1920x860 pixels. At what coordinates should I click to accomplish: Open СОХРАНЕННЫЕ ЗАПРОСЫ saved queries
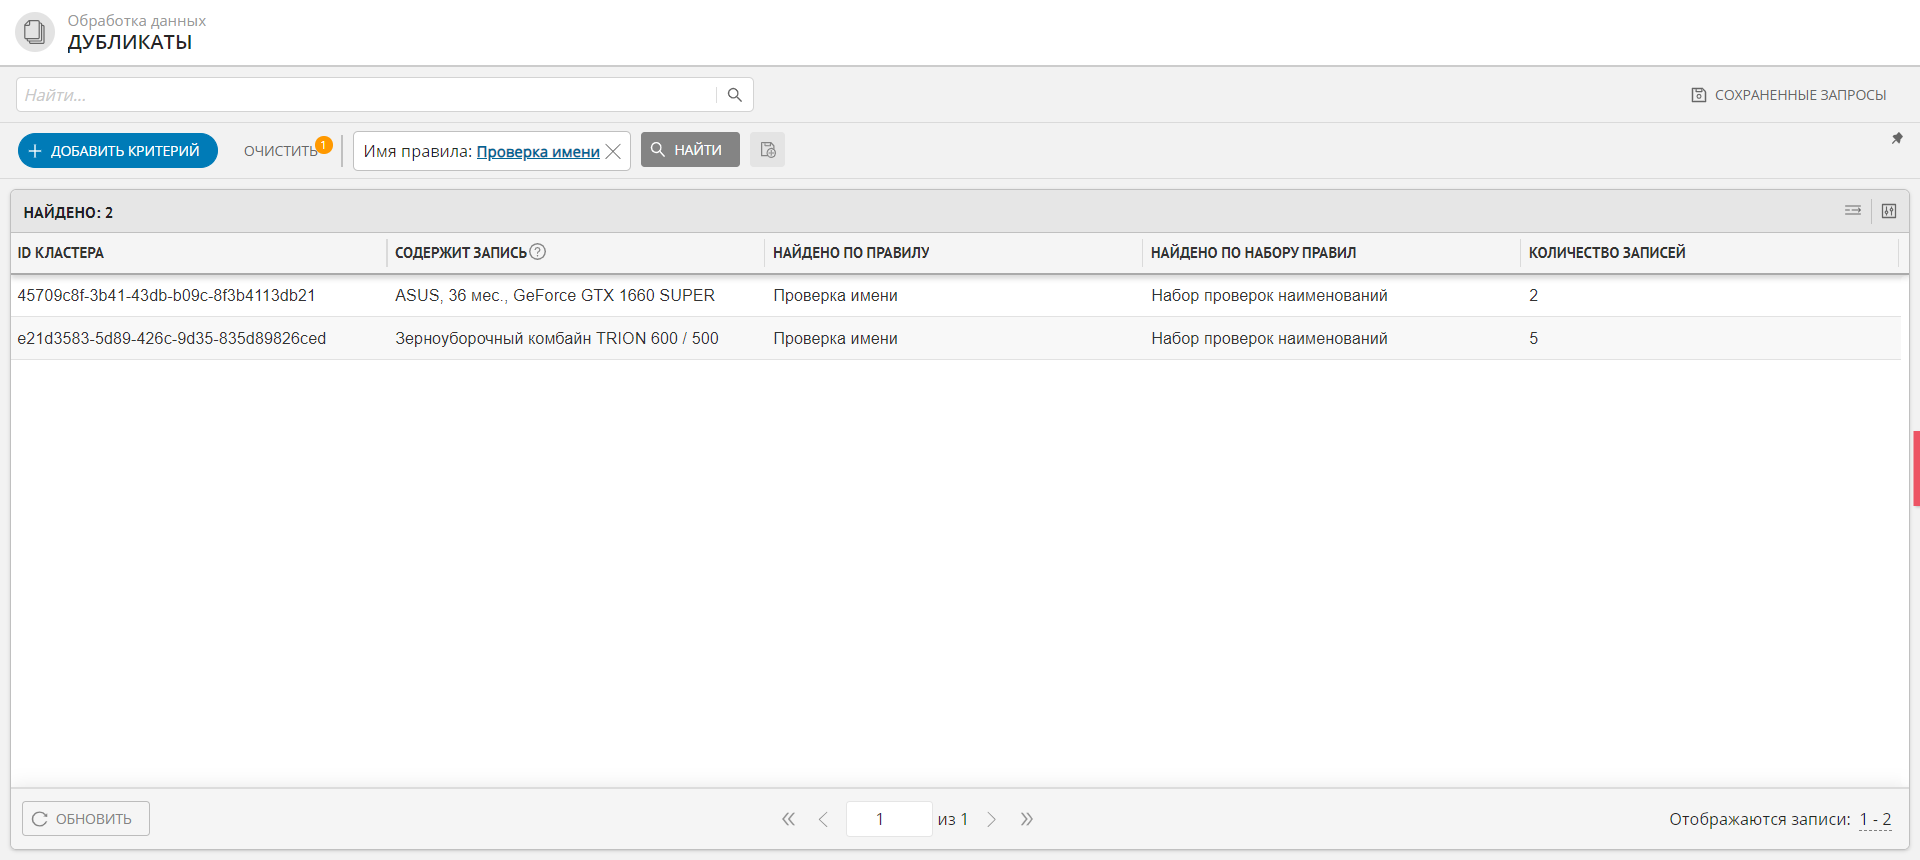pos(1789,95)
